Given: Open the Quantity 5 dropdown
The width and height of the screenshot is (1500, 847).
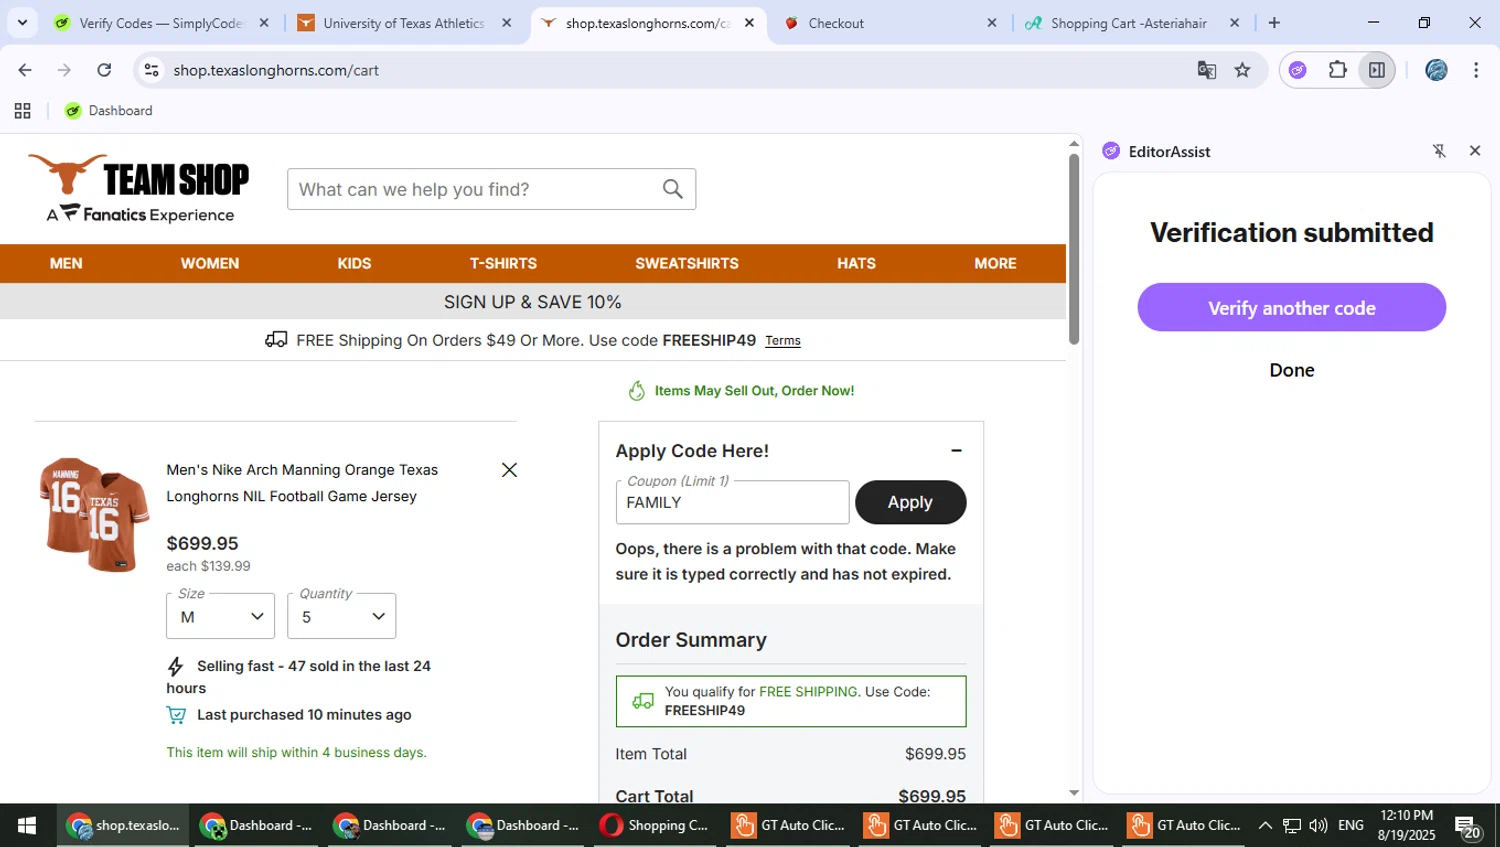Looking at the screenshot, I should (341, 617).
